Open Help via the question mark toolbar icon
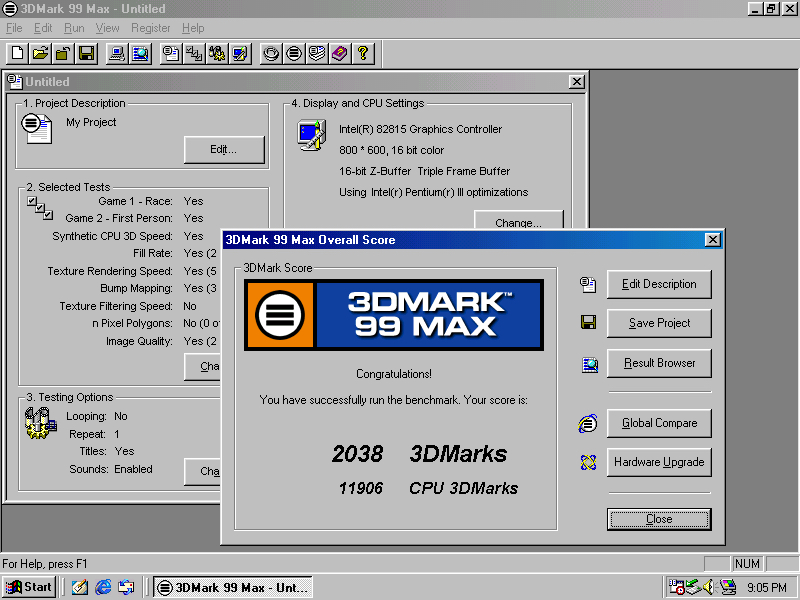Image resolution: width=800 pixels, height=600 pixels. click(x=362, y=53)
